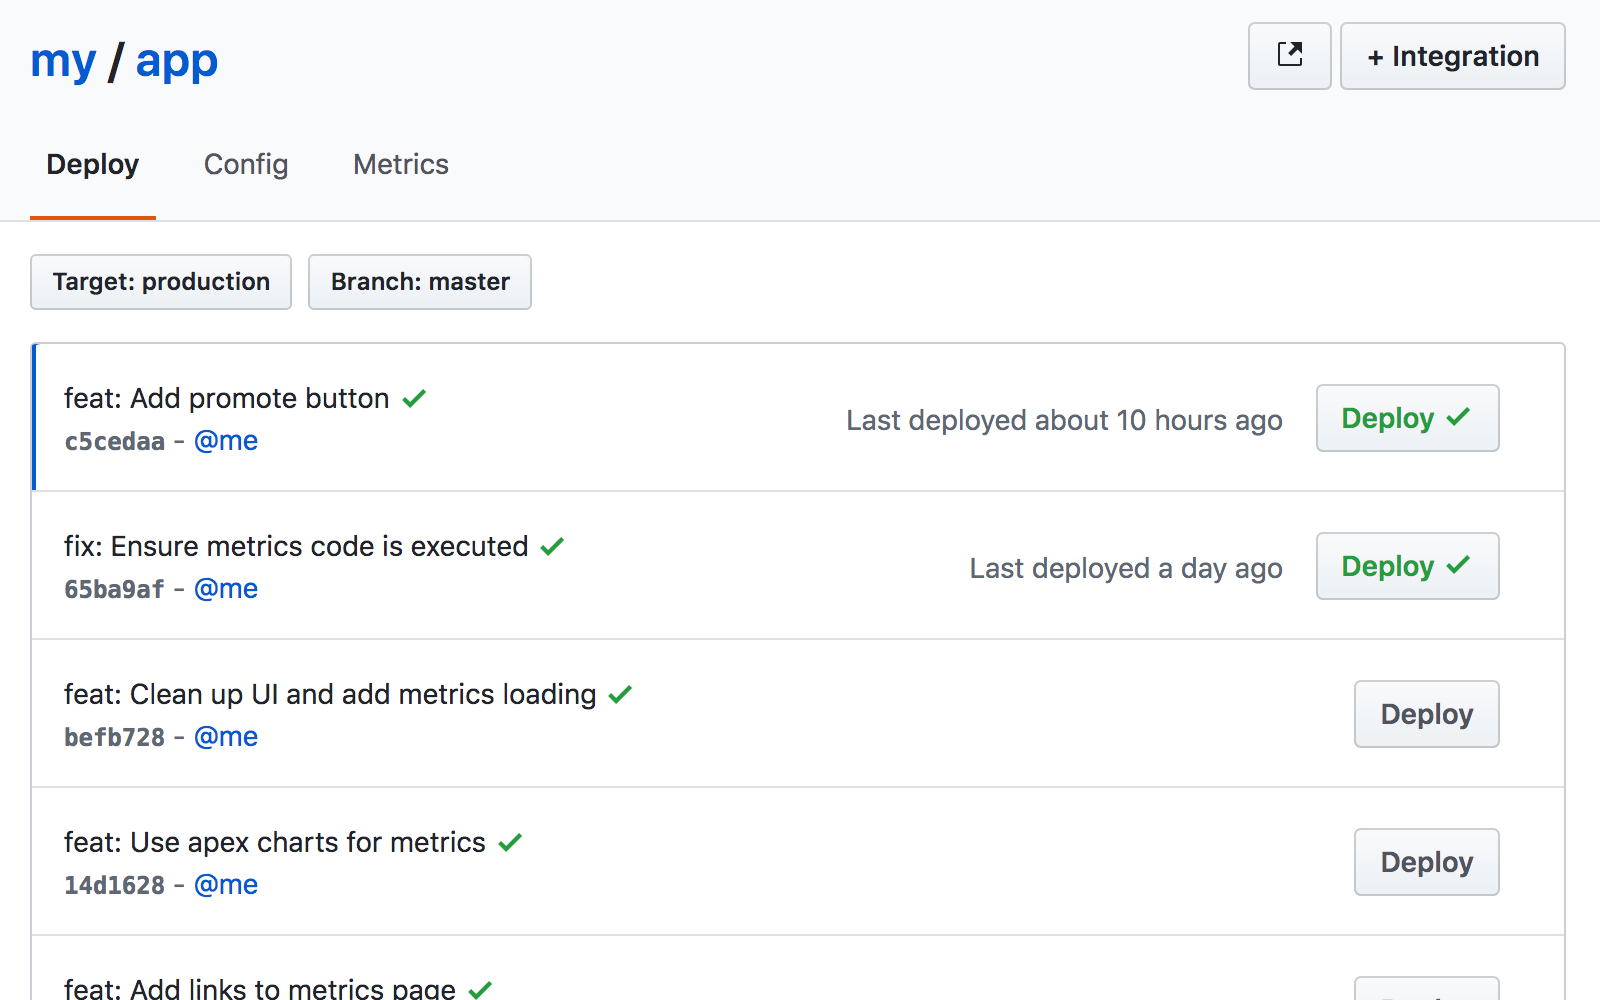
Task: Deploy the 14d1628 apex charts commit
Action: (x=1426, y=862)
